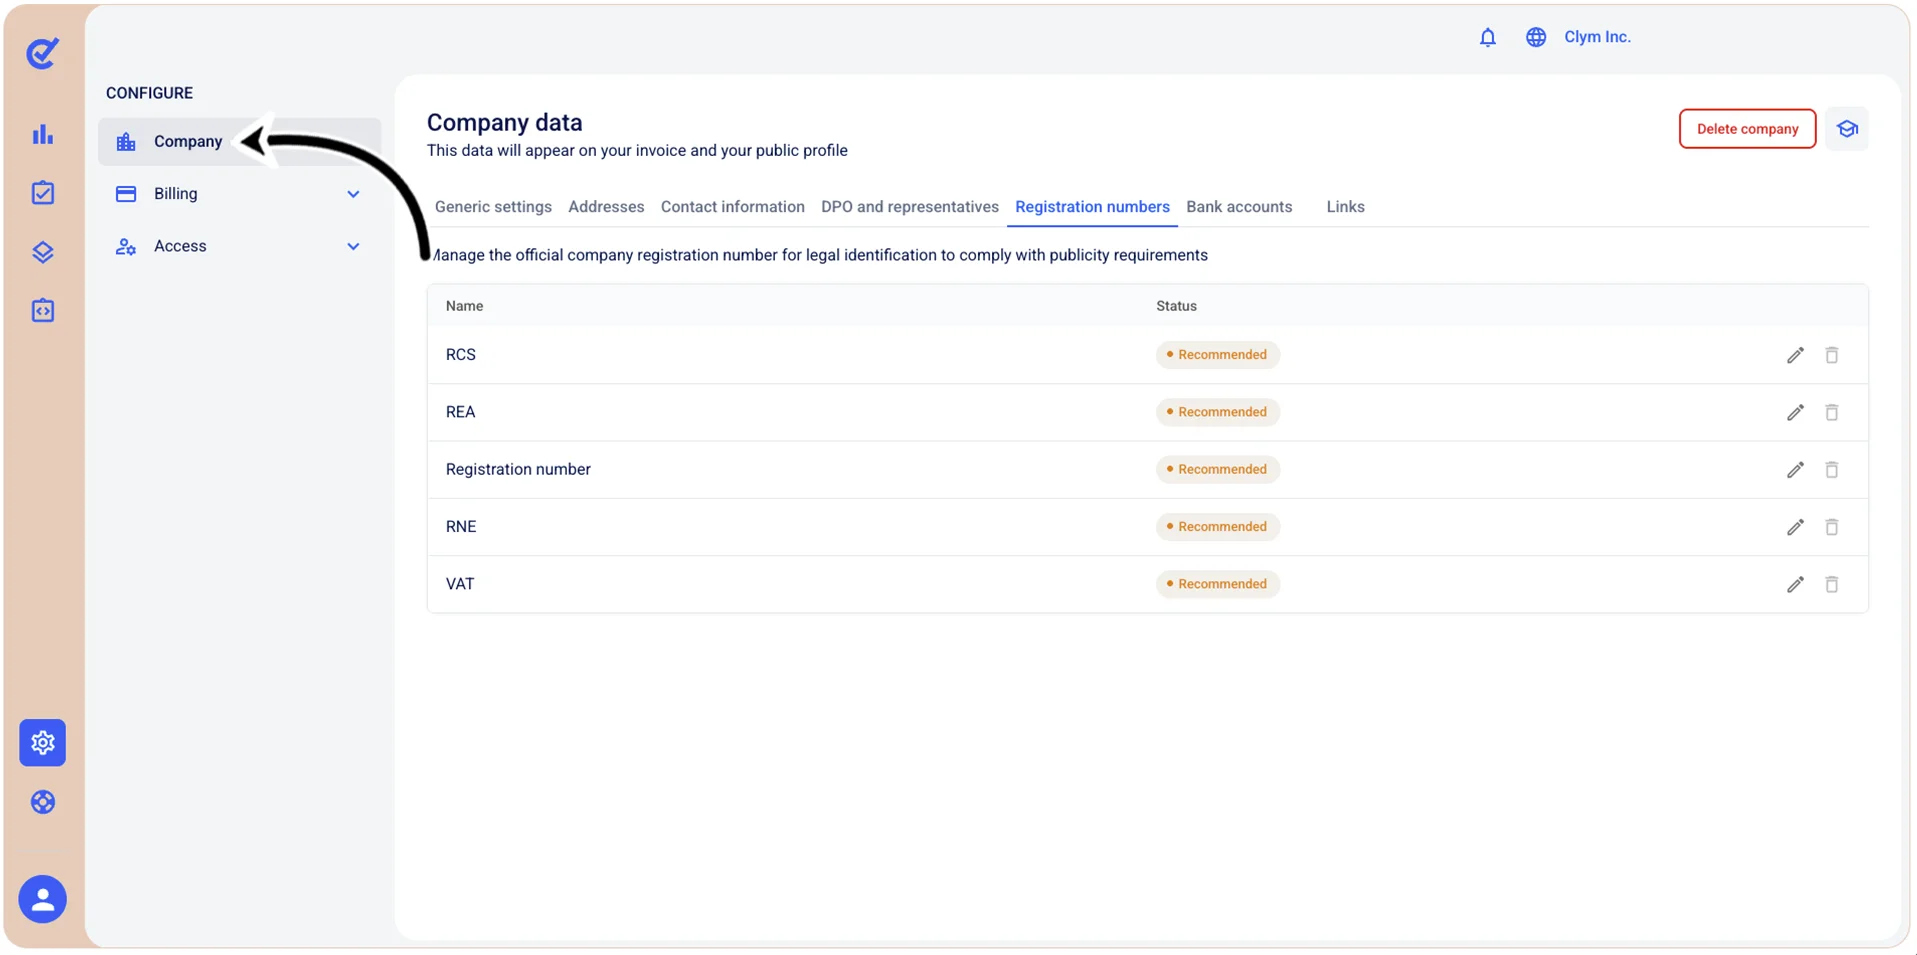Screen dimensions: 1917x955
Task: Delete the RCS row
Action: 1832,355
